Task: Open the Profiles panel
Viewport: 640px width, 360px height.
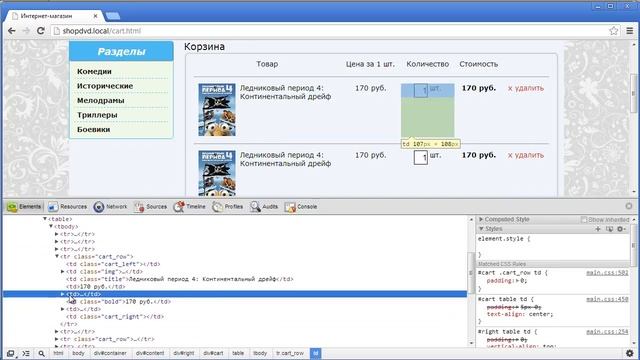Action: pyautogui.click(x=228, y=207)
